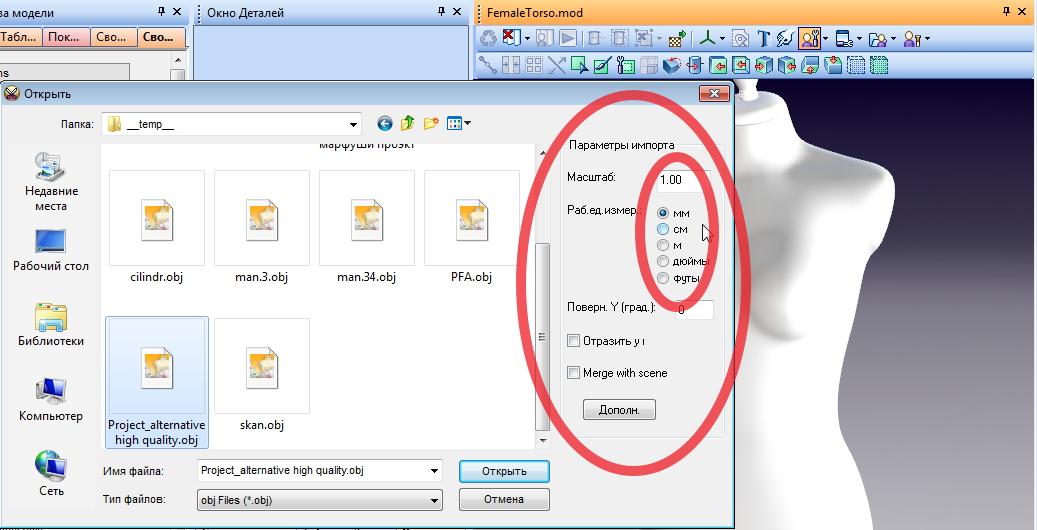The height and width of the screenshot is (530, 1037).
Task: Click the rotate cube icon
Action: click(672, 65)
